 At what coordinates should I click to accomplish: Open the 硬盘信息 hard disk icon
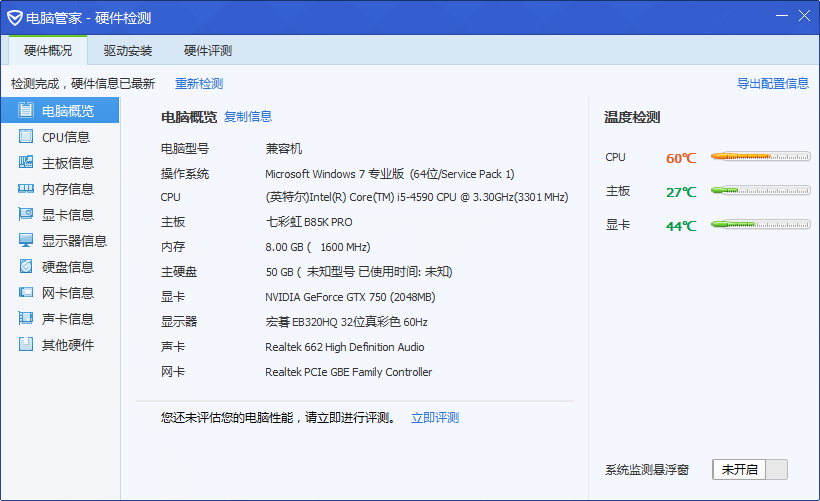26,266
